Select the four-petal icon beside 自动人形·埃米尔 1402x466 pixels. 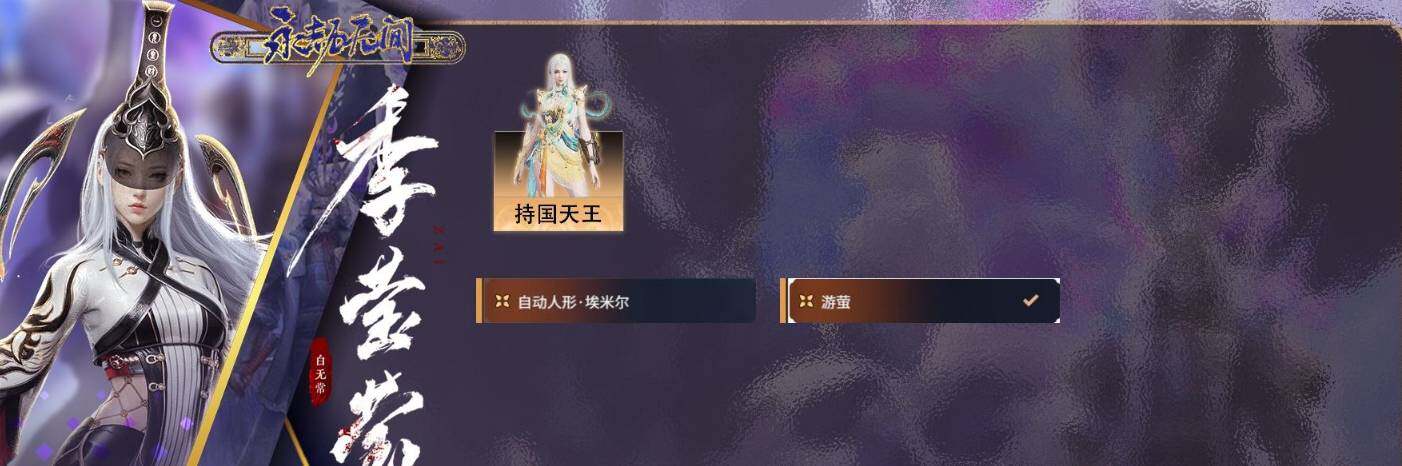[x=503, y=301]
